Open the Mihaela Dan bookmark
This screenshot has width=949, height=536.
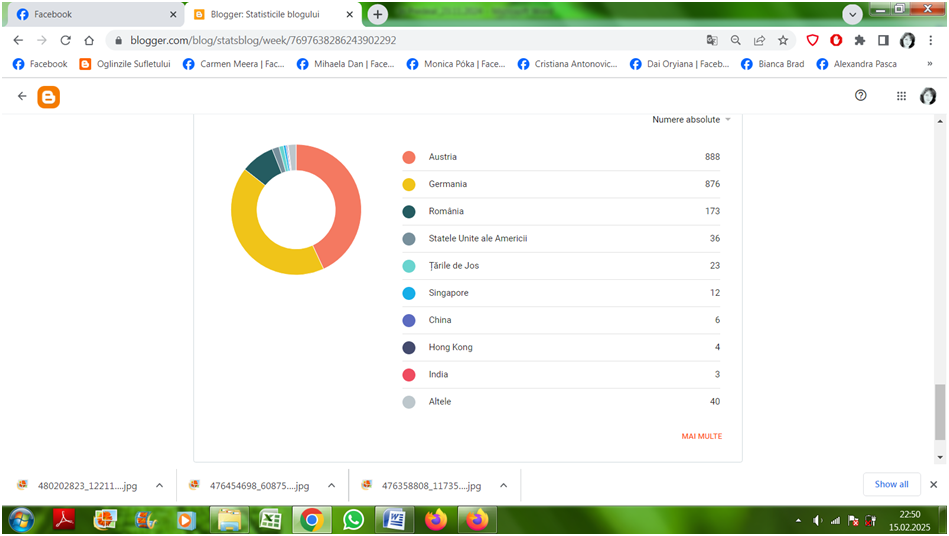346,64
